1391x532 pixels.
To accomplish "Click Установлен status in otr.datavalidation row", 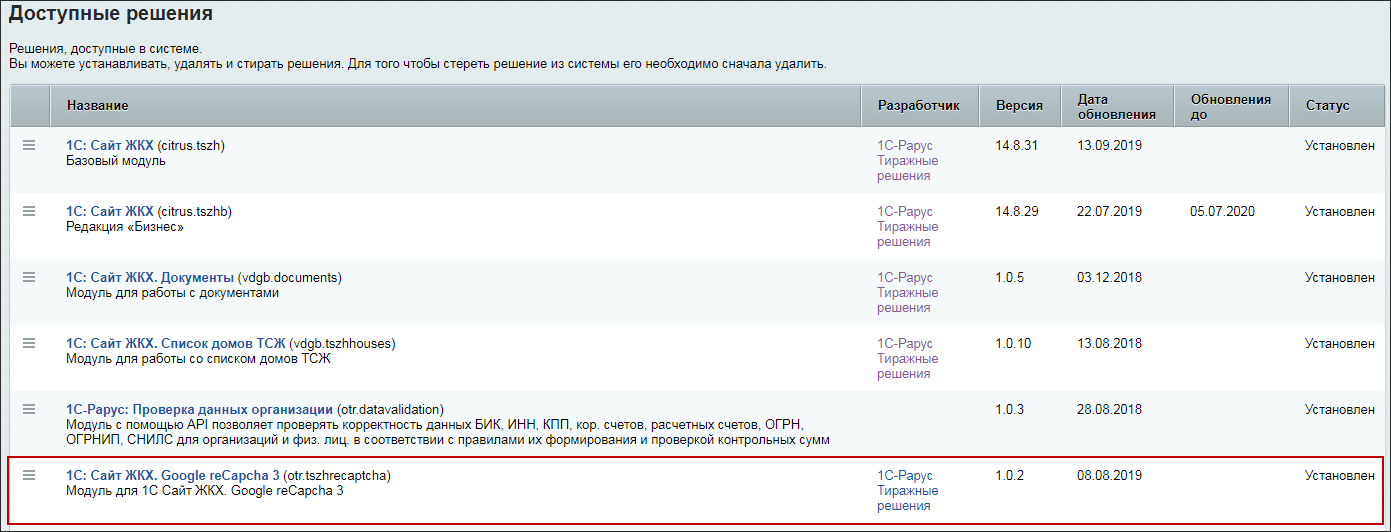I will click(1340, 409).
